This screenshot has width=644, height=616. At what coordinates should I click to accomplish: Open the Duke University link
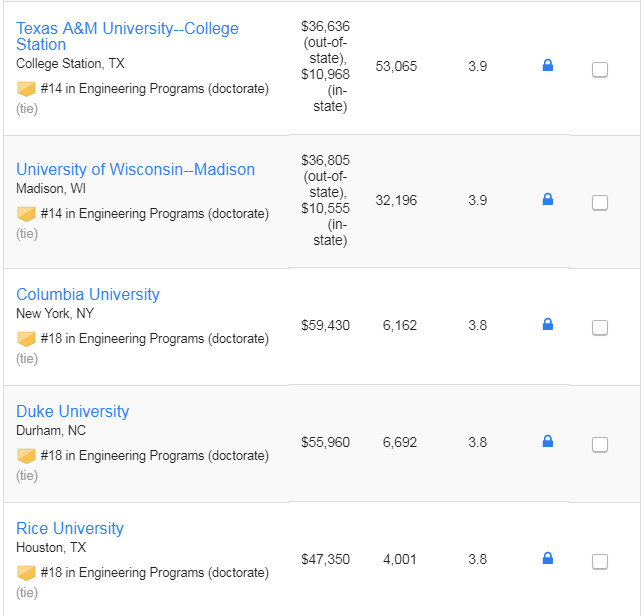[x=73, y=411]
